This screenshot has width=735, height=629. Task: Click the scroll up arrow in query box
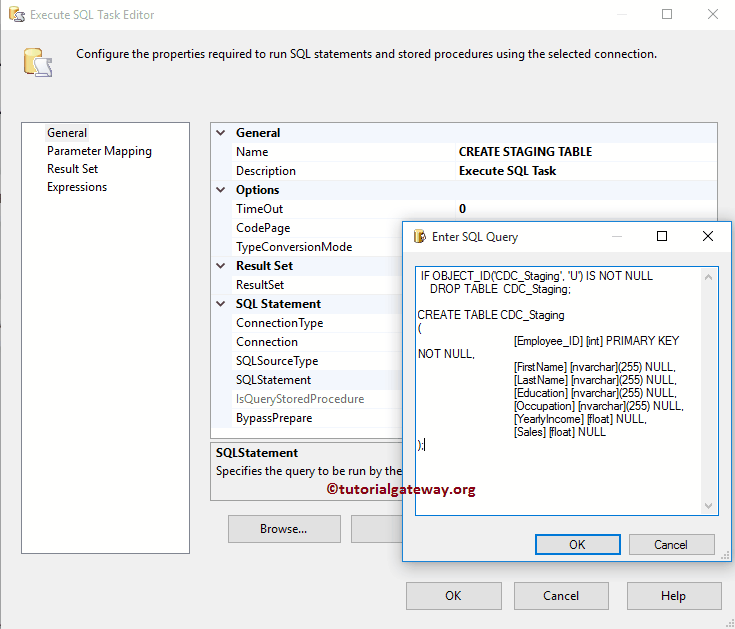[x=708, y=277]
